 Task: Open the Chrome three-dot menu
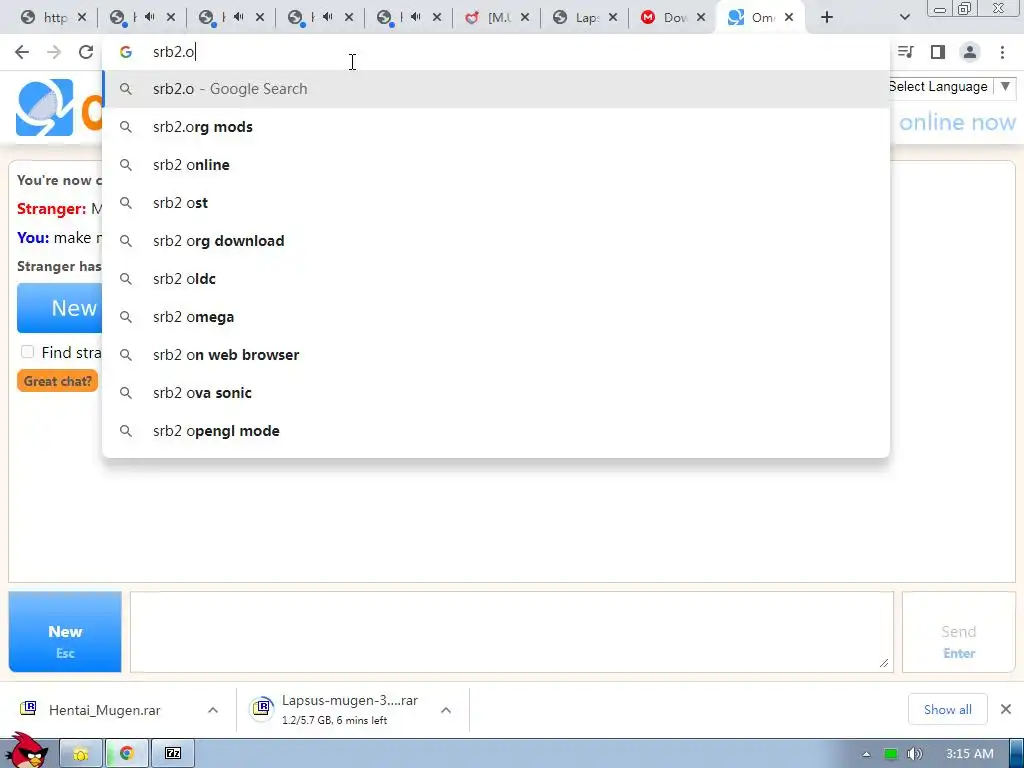pyautogui.click(x=1002, y=52)
